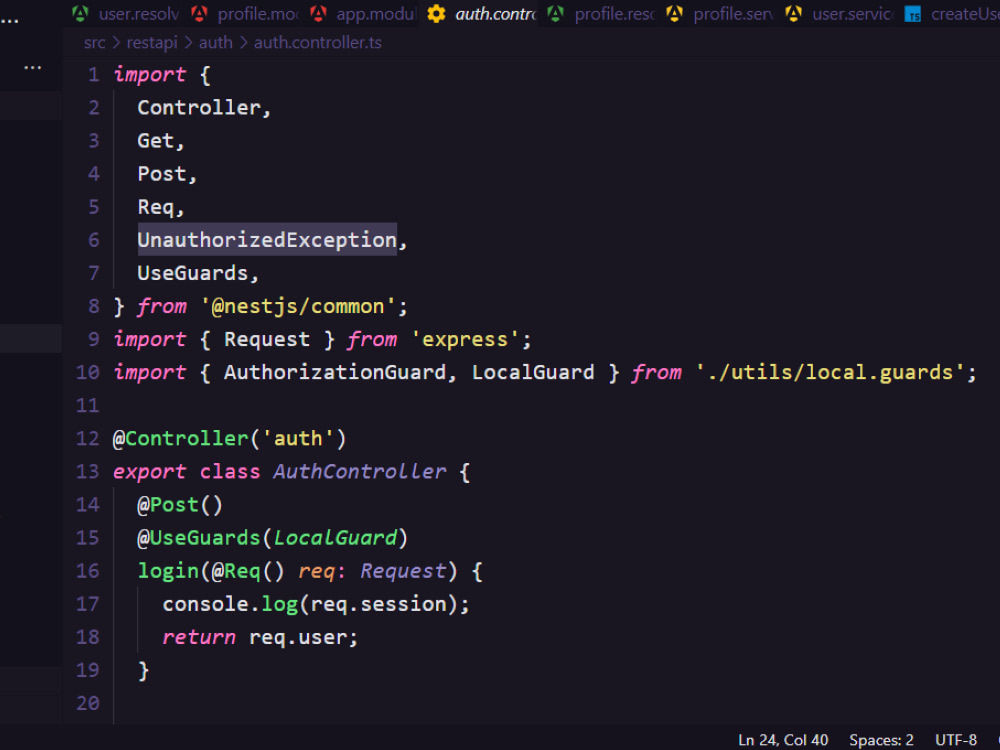Click the gear icon on auth.controller tab
The width and height of the screenshot is (1000, 750).
pos(436,13)
